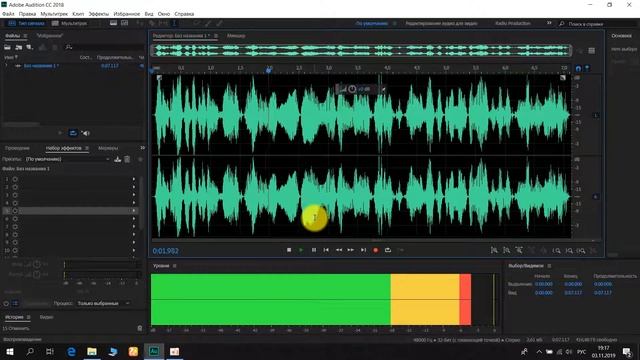Image resolution: width=640 pixels, height=360 pixels.
Task: Expand workspace list chevron in top bar
Action: [x=549, y=23]
